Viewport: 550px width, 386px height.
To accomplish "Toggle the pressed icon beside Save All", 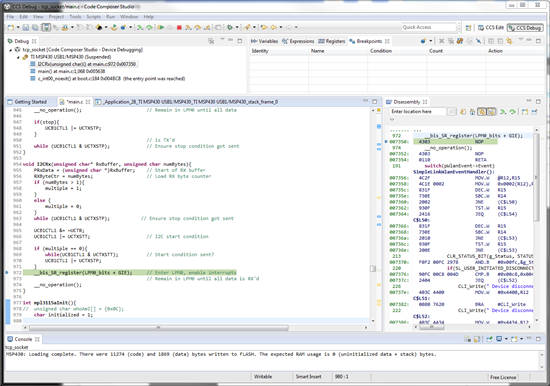I will (x=46, y=27).
